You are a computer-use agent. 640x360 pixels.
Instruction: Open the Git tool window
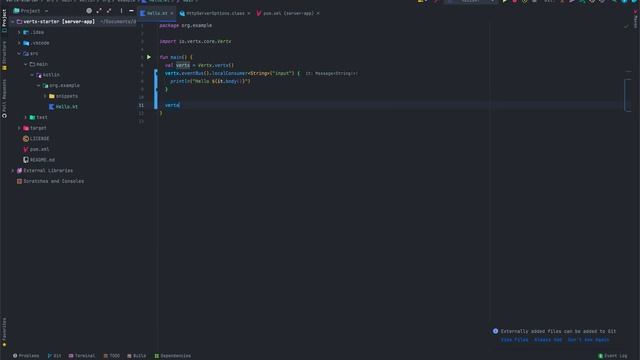point(54,356)
